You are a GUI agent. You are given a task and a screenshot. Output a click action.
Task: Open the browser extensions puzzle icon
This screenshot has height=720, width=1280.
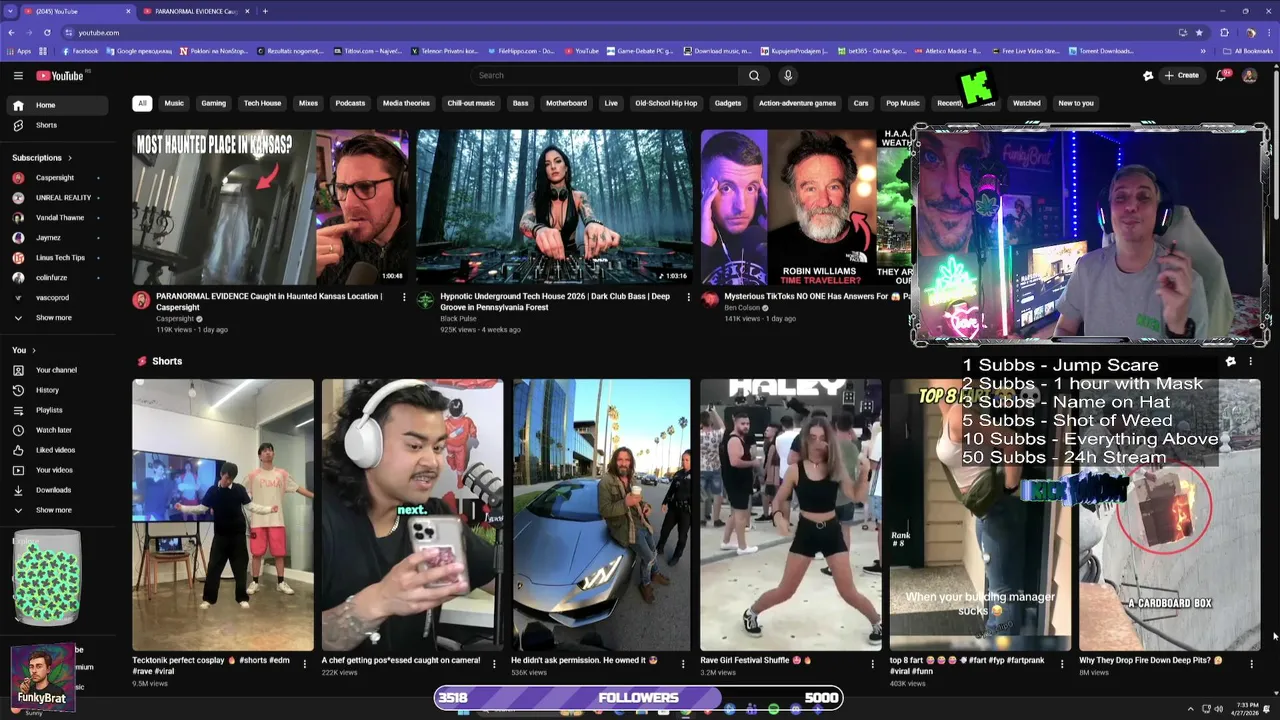(1224, 32)
